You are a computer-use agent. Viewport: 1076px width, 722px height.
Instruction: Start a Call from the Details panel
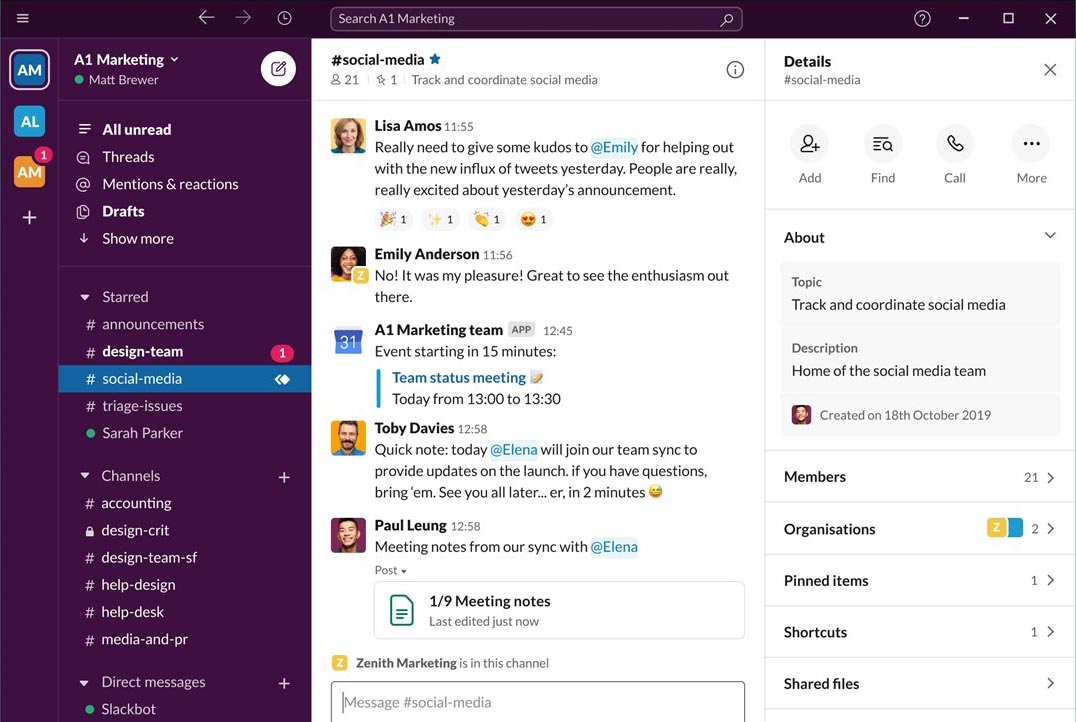pyautogui.click(x=954, y=144)
